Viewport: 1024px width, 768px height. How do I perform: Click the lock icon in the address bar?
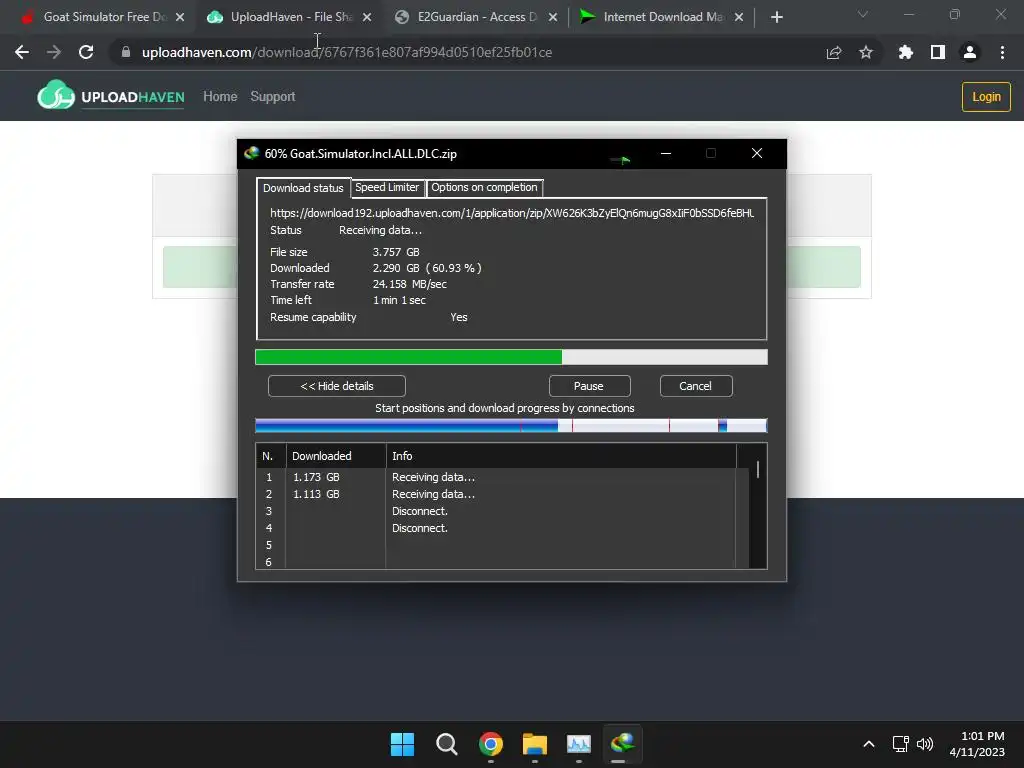[x=126, y=52]
